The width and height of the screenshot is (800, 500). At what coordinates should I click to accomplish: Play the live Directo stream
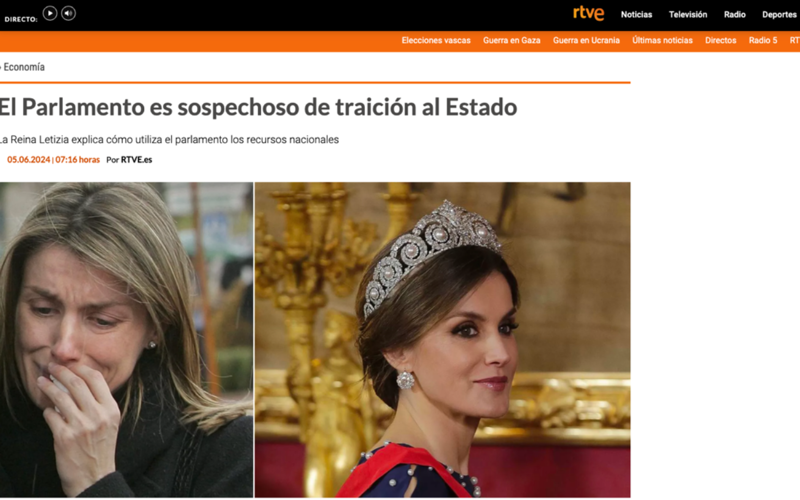coord(49,13)
